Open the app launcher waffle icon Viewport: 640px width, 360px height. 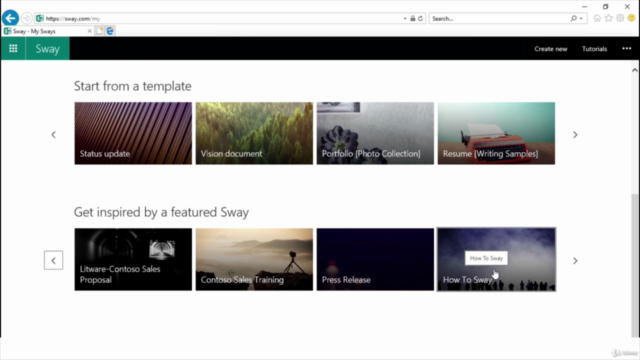click(13, 49)
